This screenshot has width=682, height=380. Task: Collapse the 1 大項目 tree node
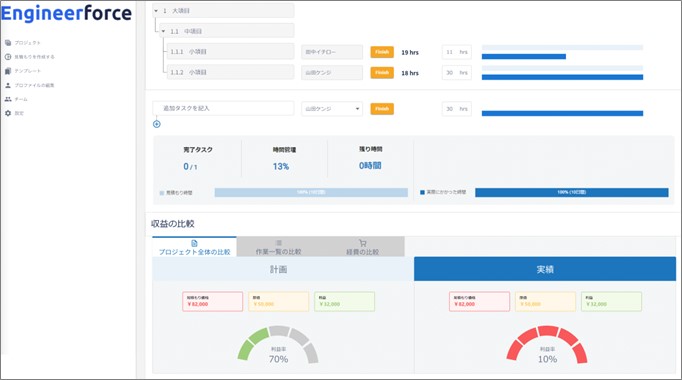pyautogui.click(x=156, y=10)
